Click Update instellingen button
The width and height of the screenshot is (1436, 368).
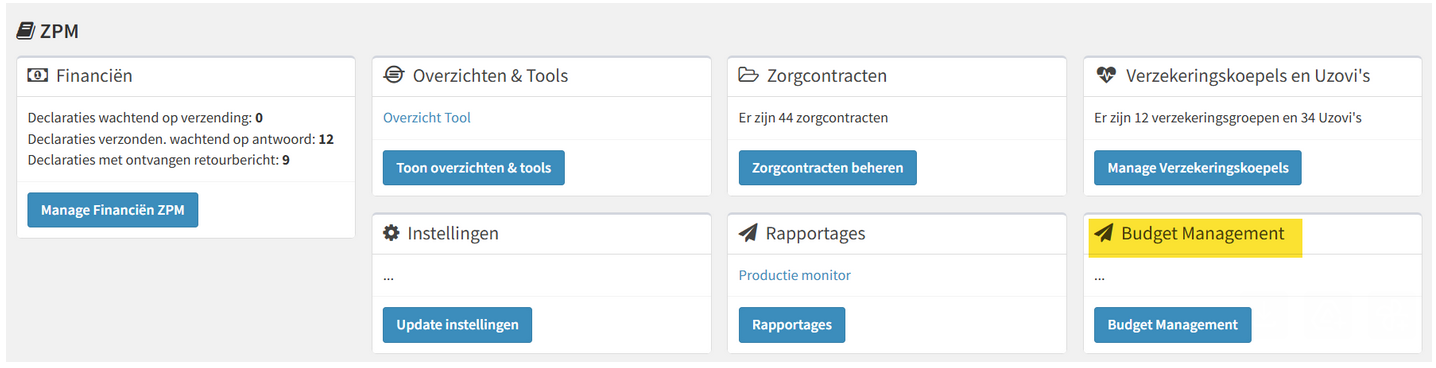click(457, 325)
